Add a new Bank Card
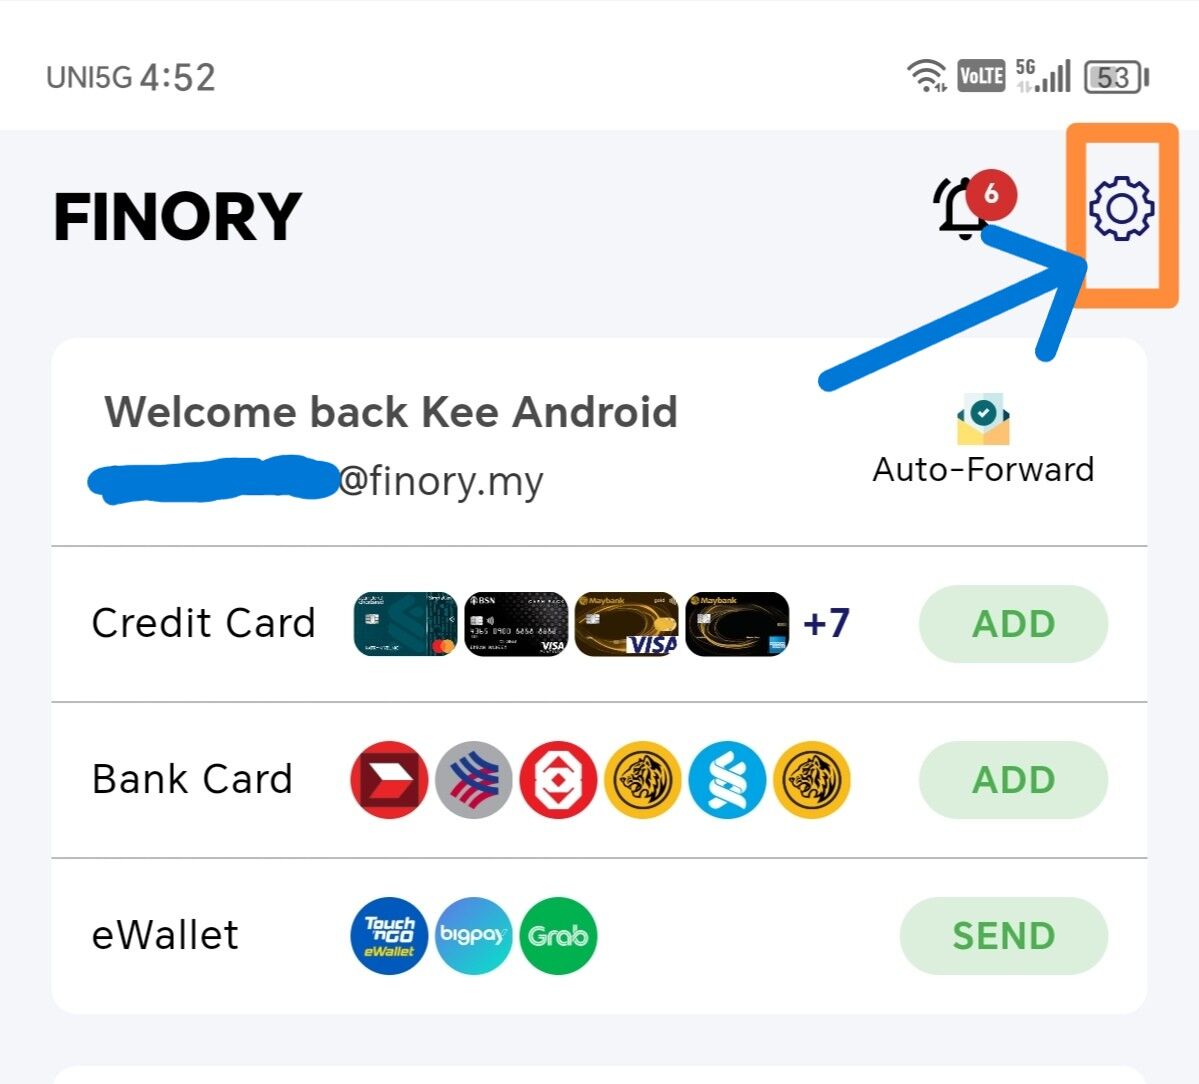1199x1084 pixels. click(1013, 780)
